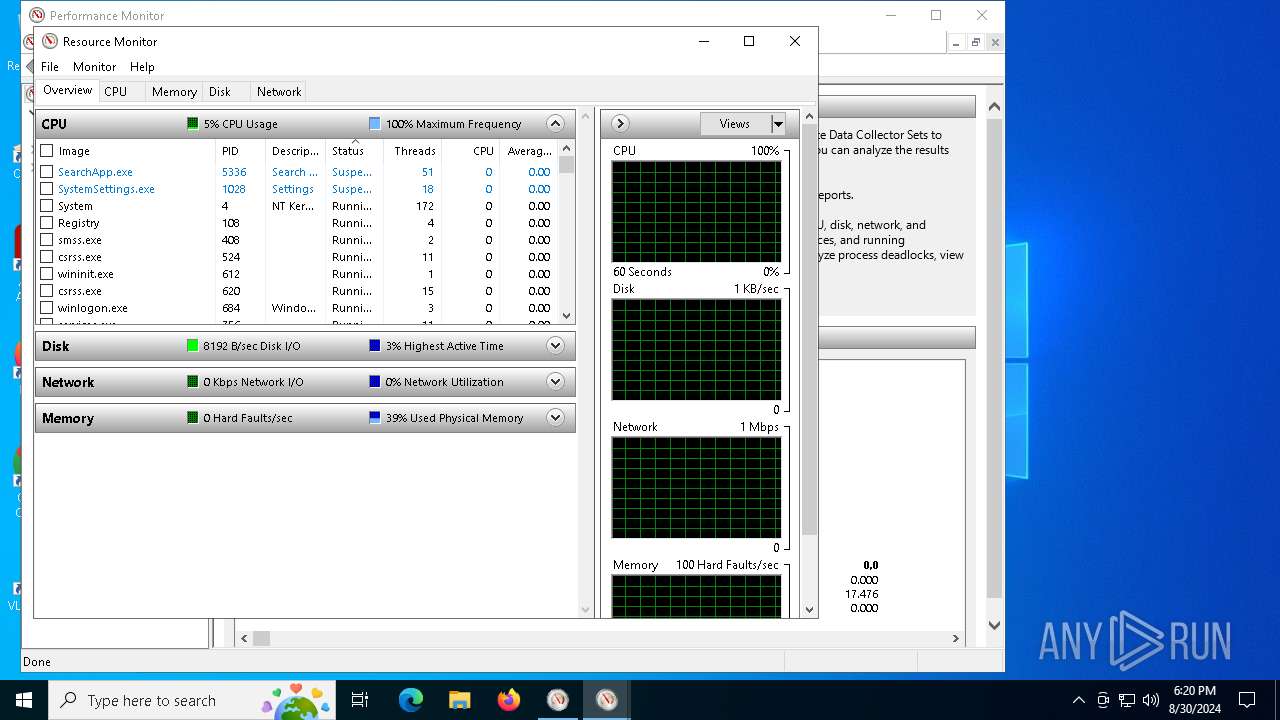Switch to Performance Monitor taskbar icon
Screen dimensions: 1280x720
(x=558, y=700)
